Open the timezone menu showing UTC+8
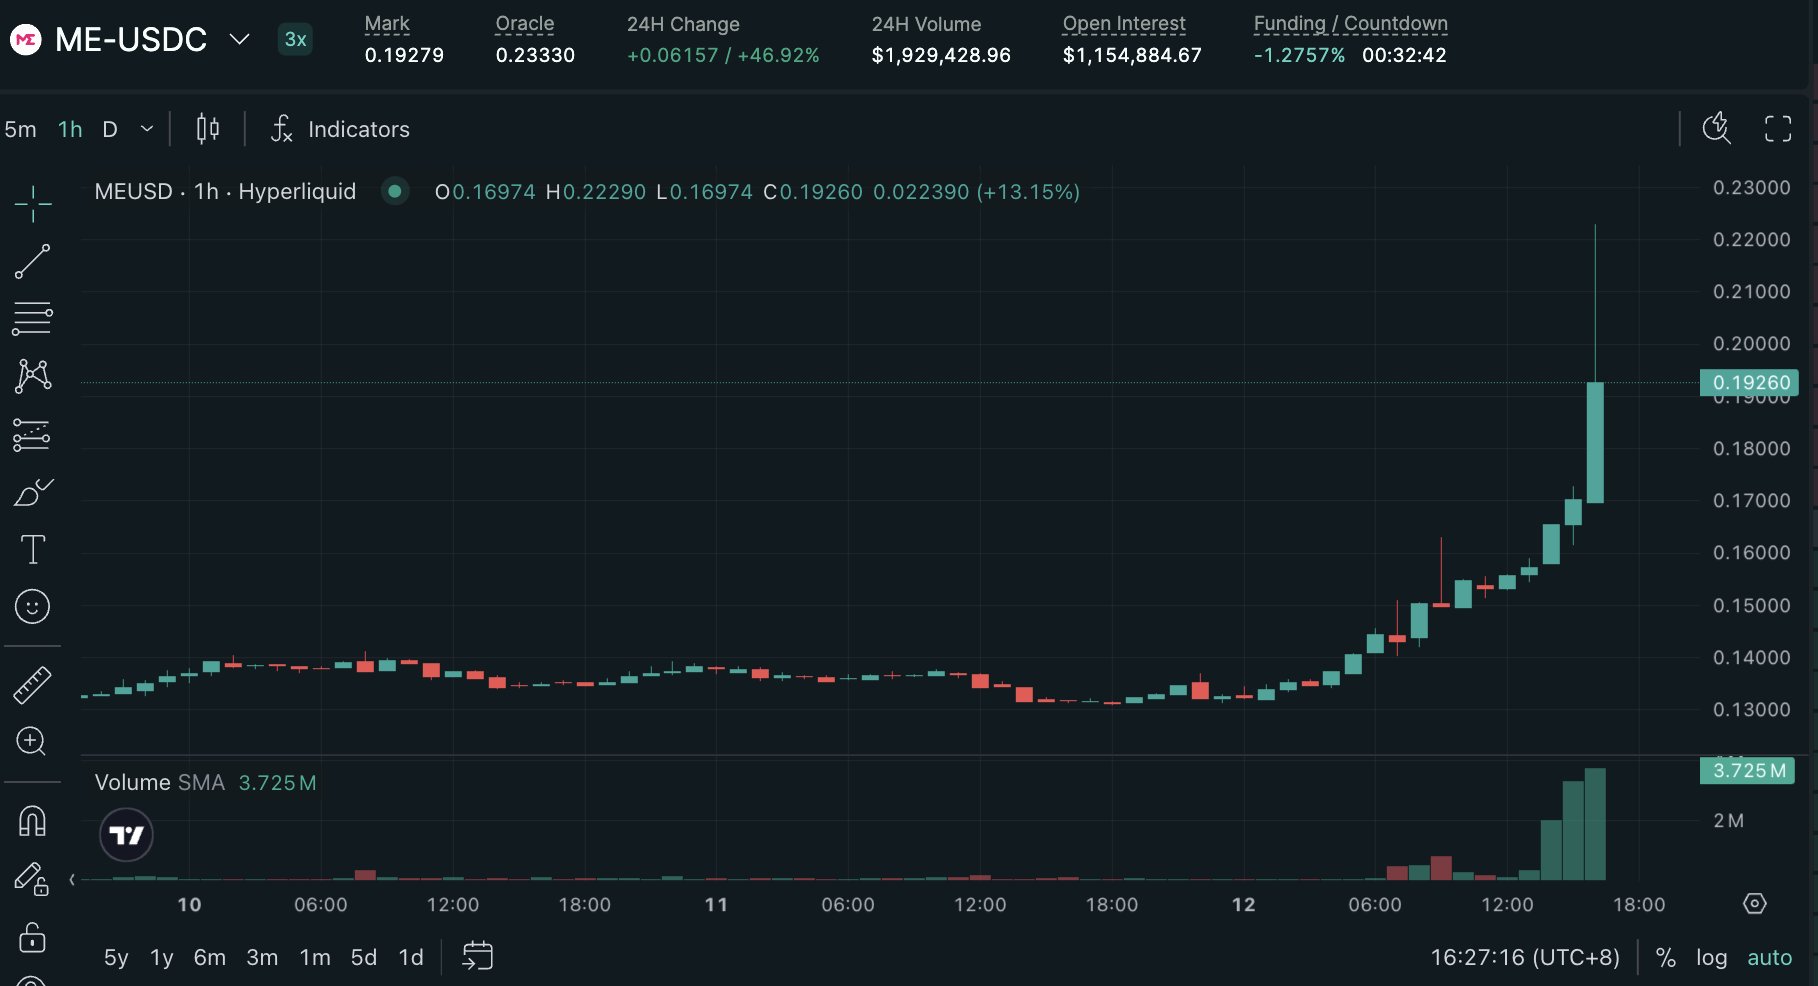1818x986 pixels. pos(1525,958)
